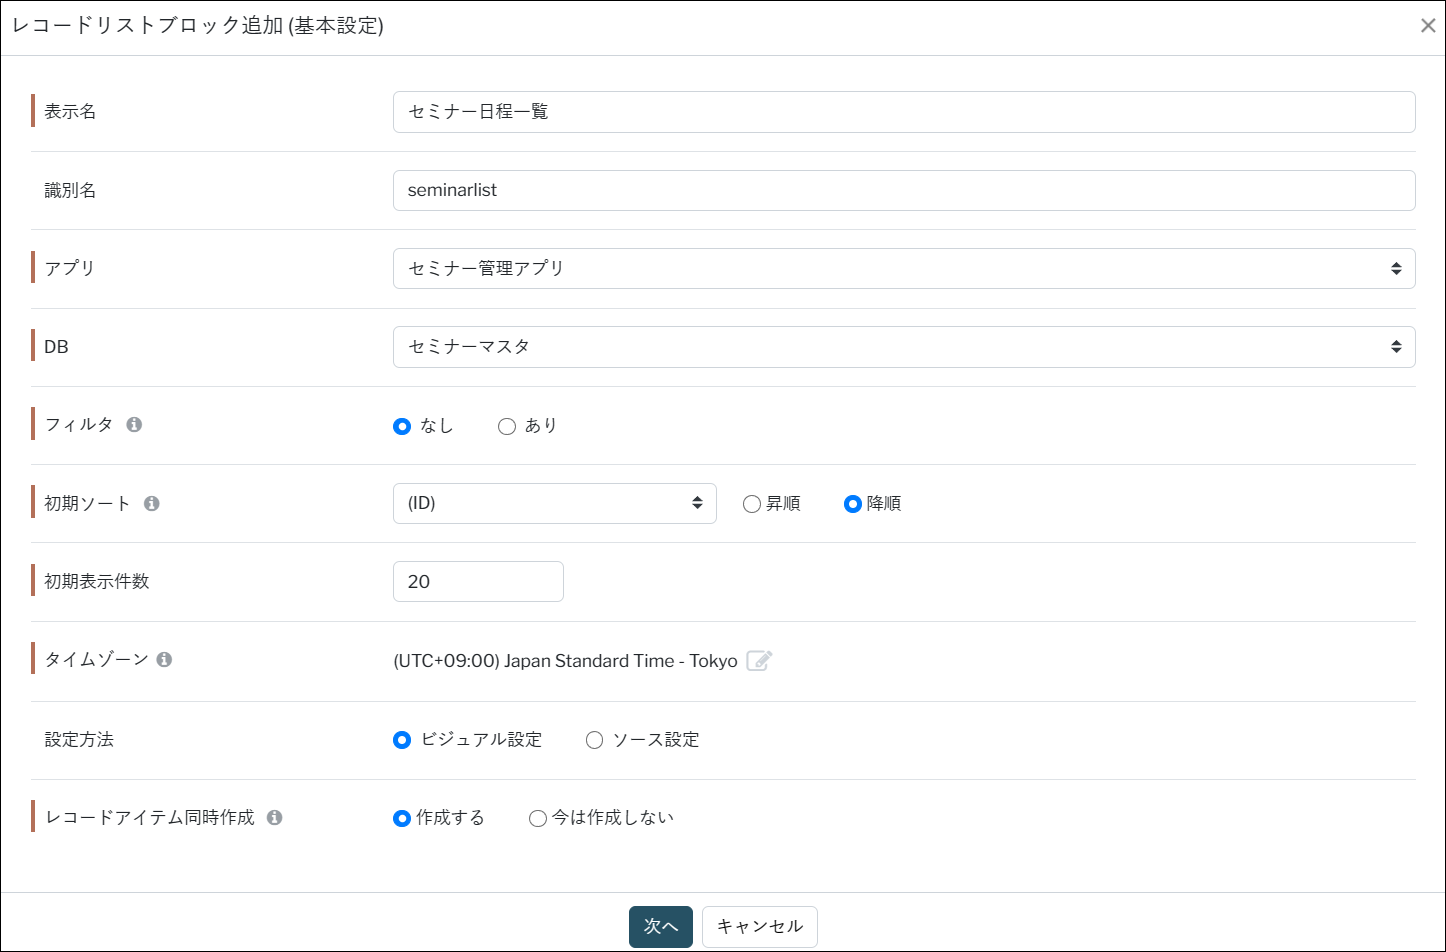Select フィルタ あり radio button

click(x=507, y=427)
